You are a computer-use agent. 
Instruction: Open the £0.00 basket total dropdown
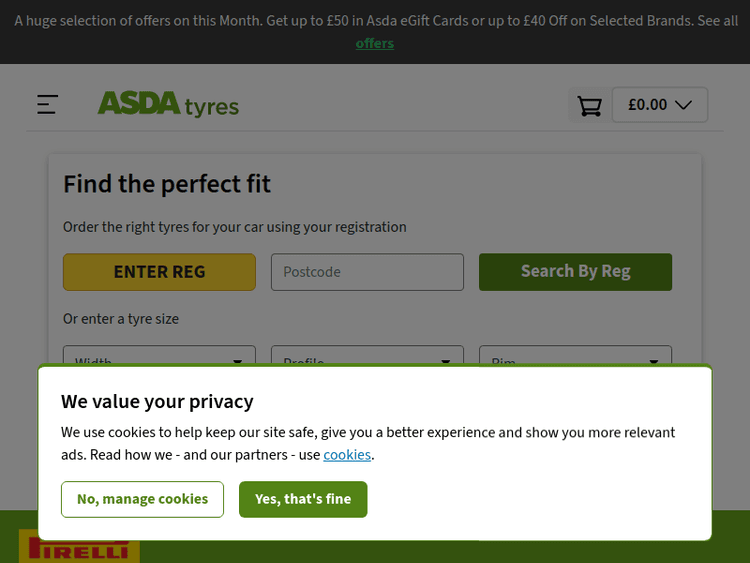(x=659, y=105)
